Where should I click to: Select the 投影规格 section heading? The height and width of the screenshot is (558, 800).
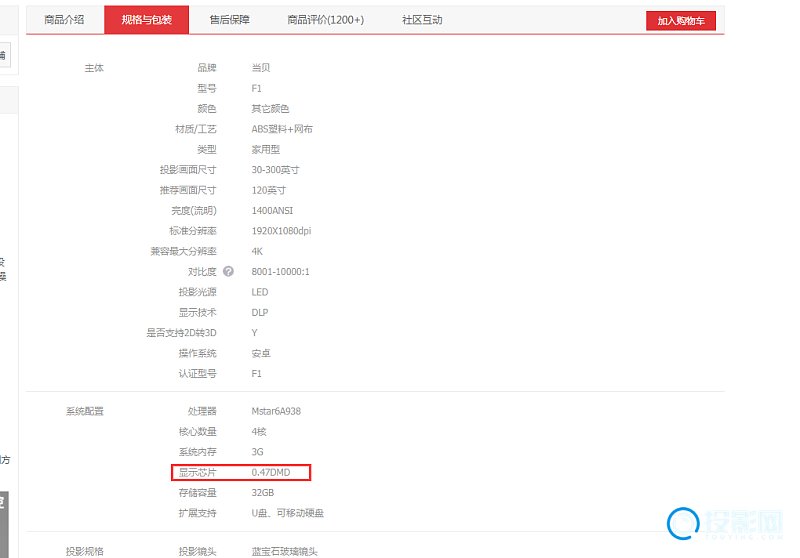[85, 551]
